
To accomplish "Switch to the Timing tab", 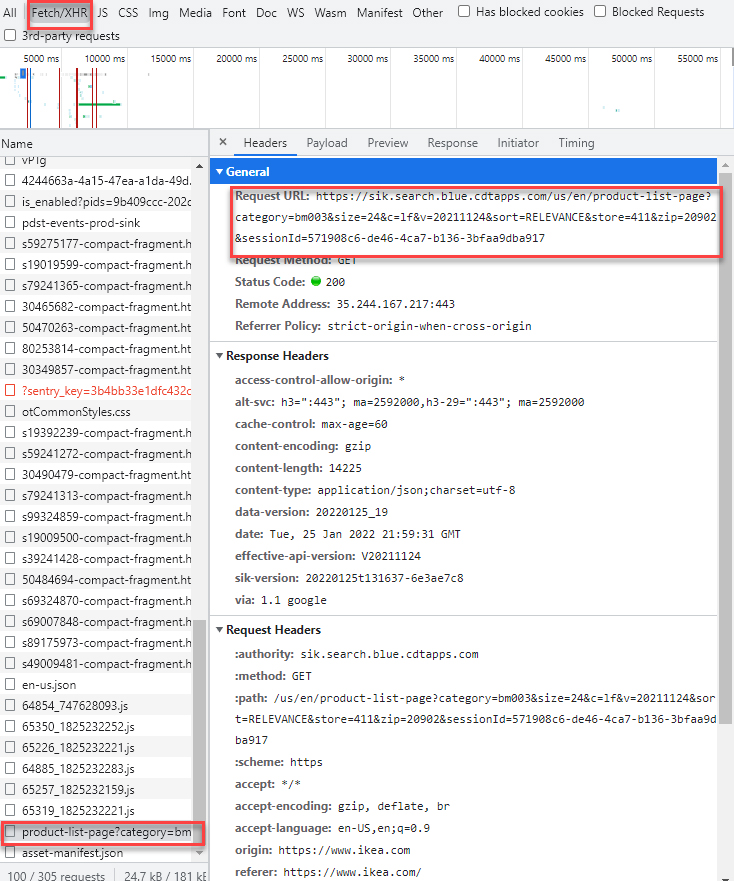I will tap(576, 143).
